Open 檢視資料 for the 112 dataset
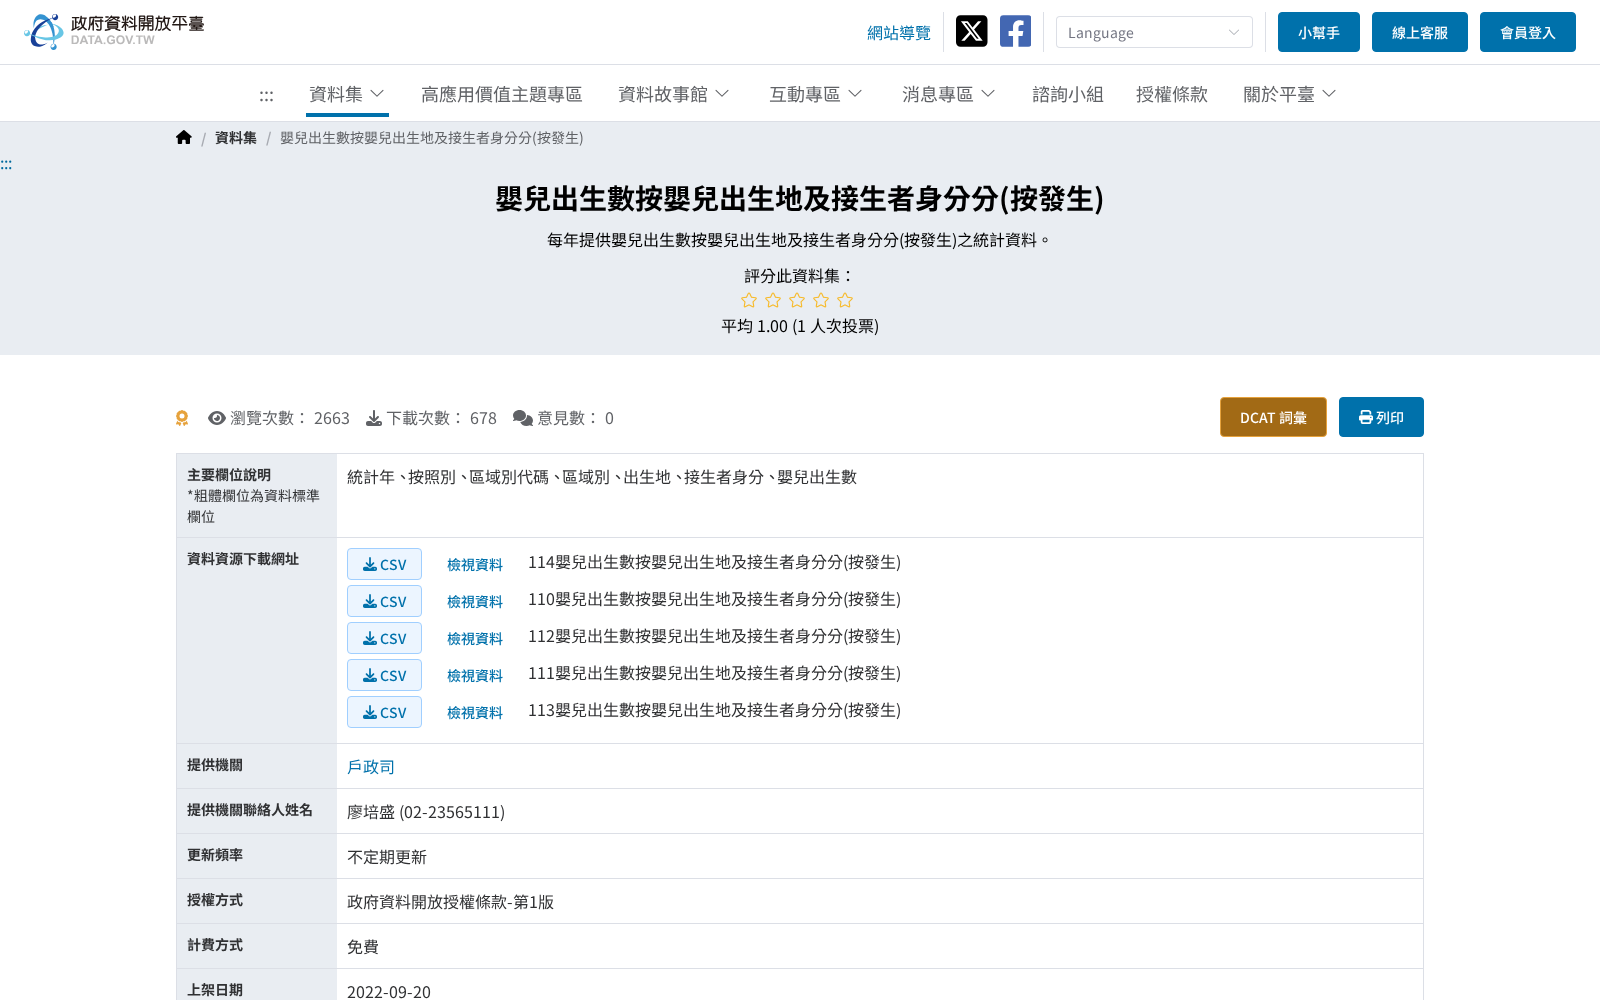Viewport: 1600px width, 1000px height. coord(475,639)
